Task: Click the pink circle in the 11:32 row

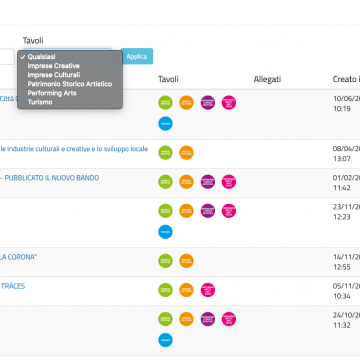Action: pyautogui.click(x=229, y=319)
